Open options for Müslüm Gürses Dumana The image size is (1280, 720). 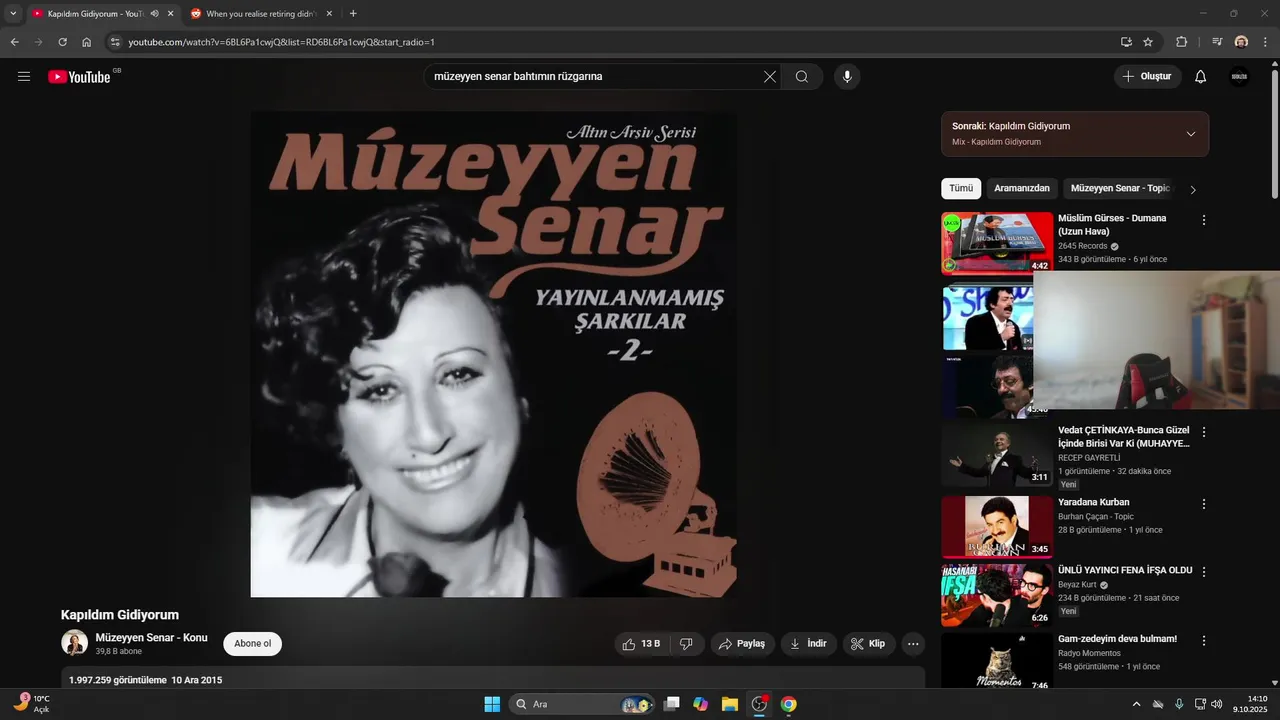(x=1204, y=220)
